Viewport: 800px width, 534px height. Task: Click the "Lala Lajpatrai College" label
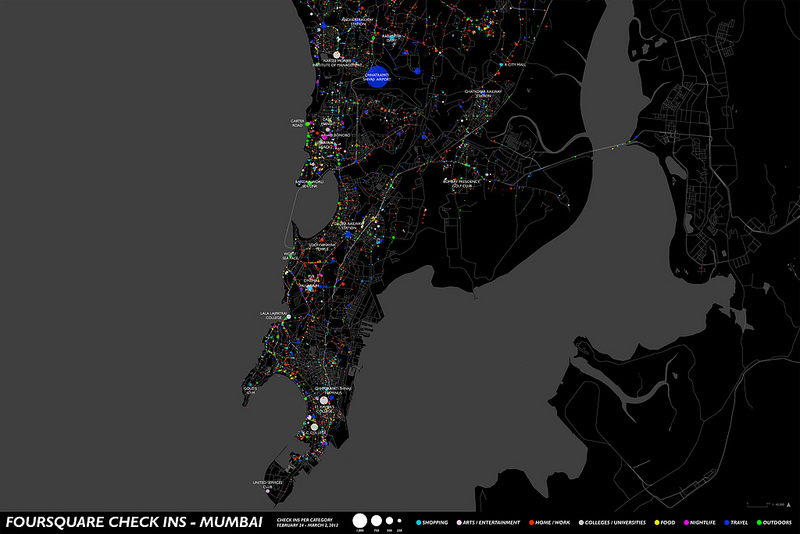point(274,316)
